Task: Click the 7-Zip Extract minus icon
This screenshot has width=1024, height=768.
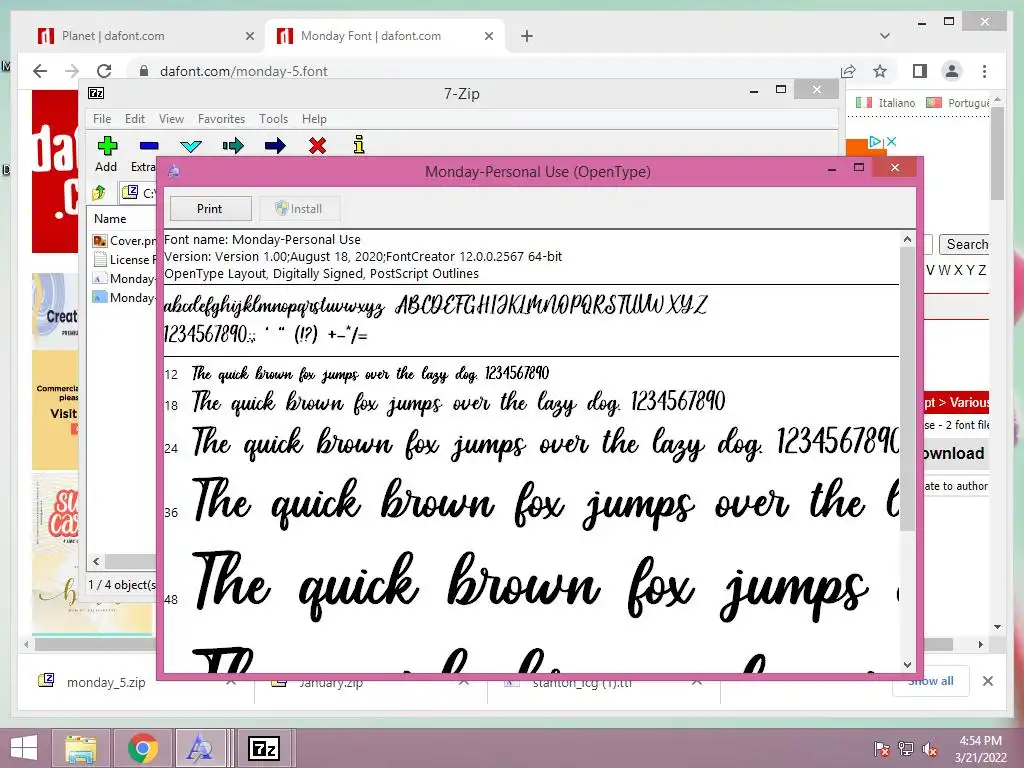Action: click(x=149, y=146)
